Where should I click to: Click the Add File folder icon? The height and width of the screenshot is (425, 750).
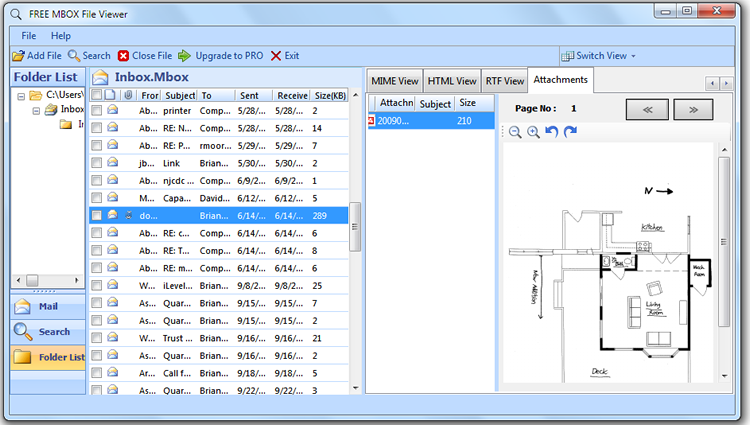click(x=19, y=56)
